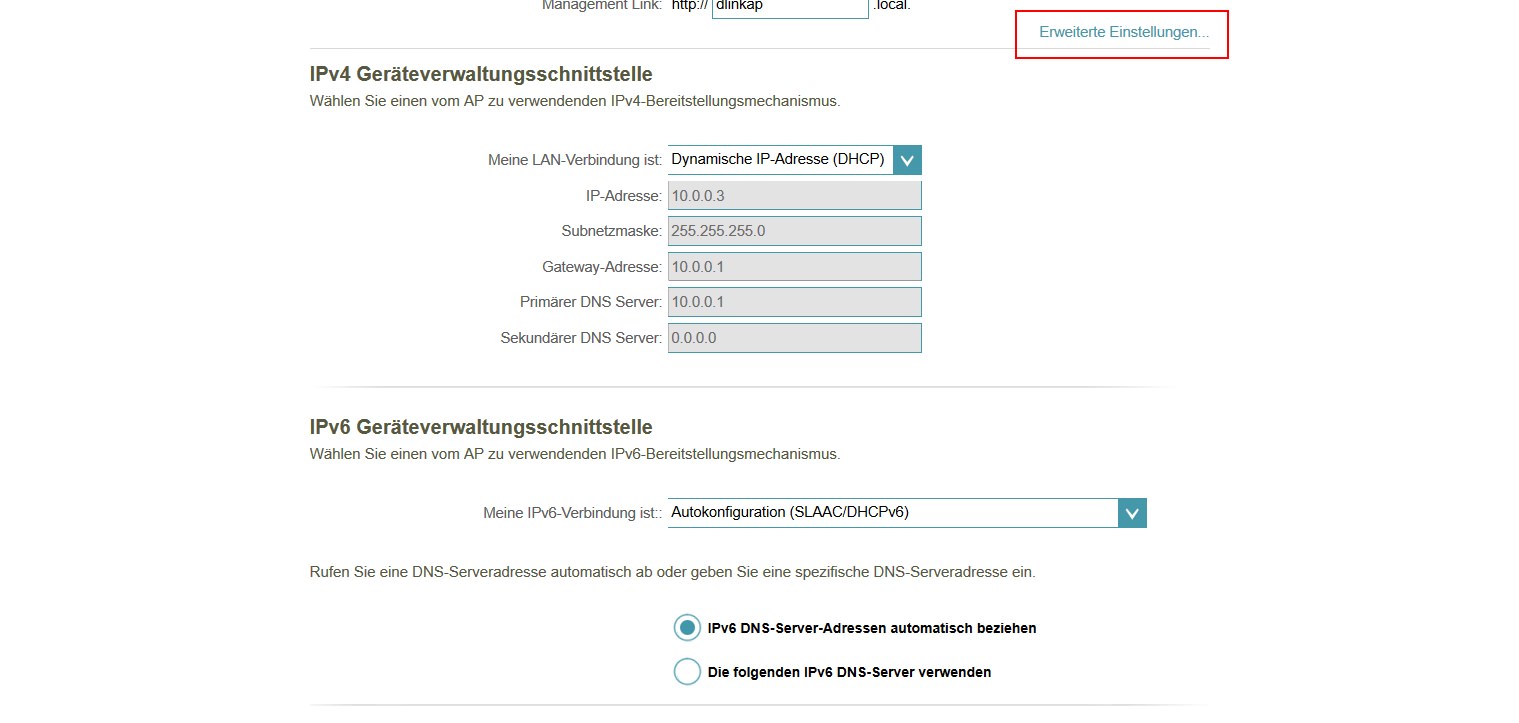This screenshot has width=1519, height=723.
Task: Click the label 'IPv6 DNS-Server-Adressen automatisch beziehen'
Action: tap(871, 629)
